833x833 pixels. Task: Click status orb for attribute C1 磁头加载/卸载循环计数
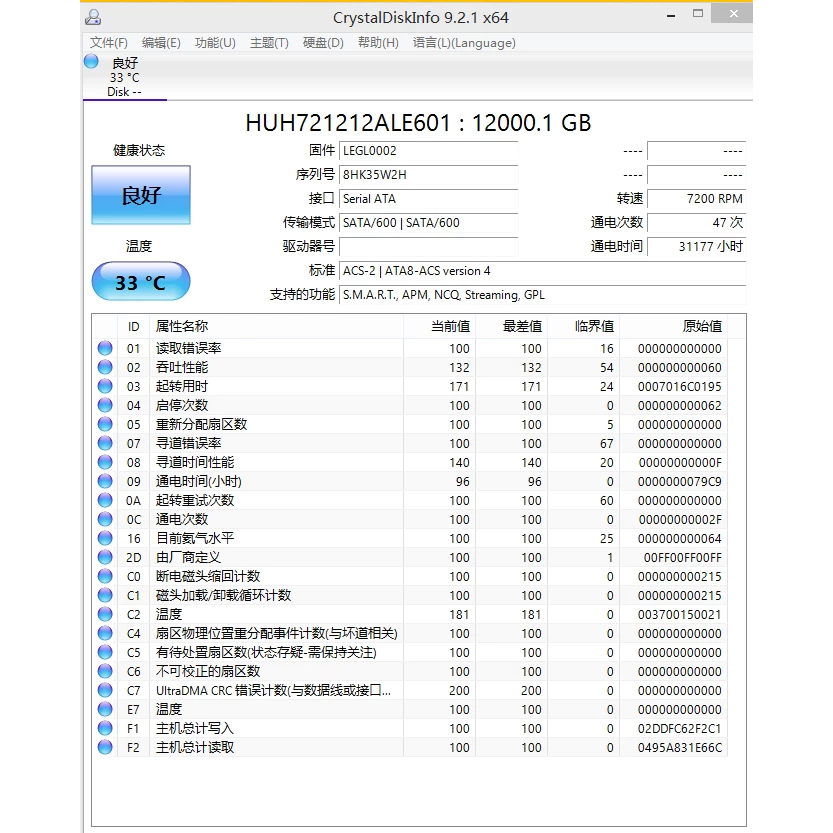(x=105, y=595)
